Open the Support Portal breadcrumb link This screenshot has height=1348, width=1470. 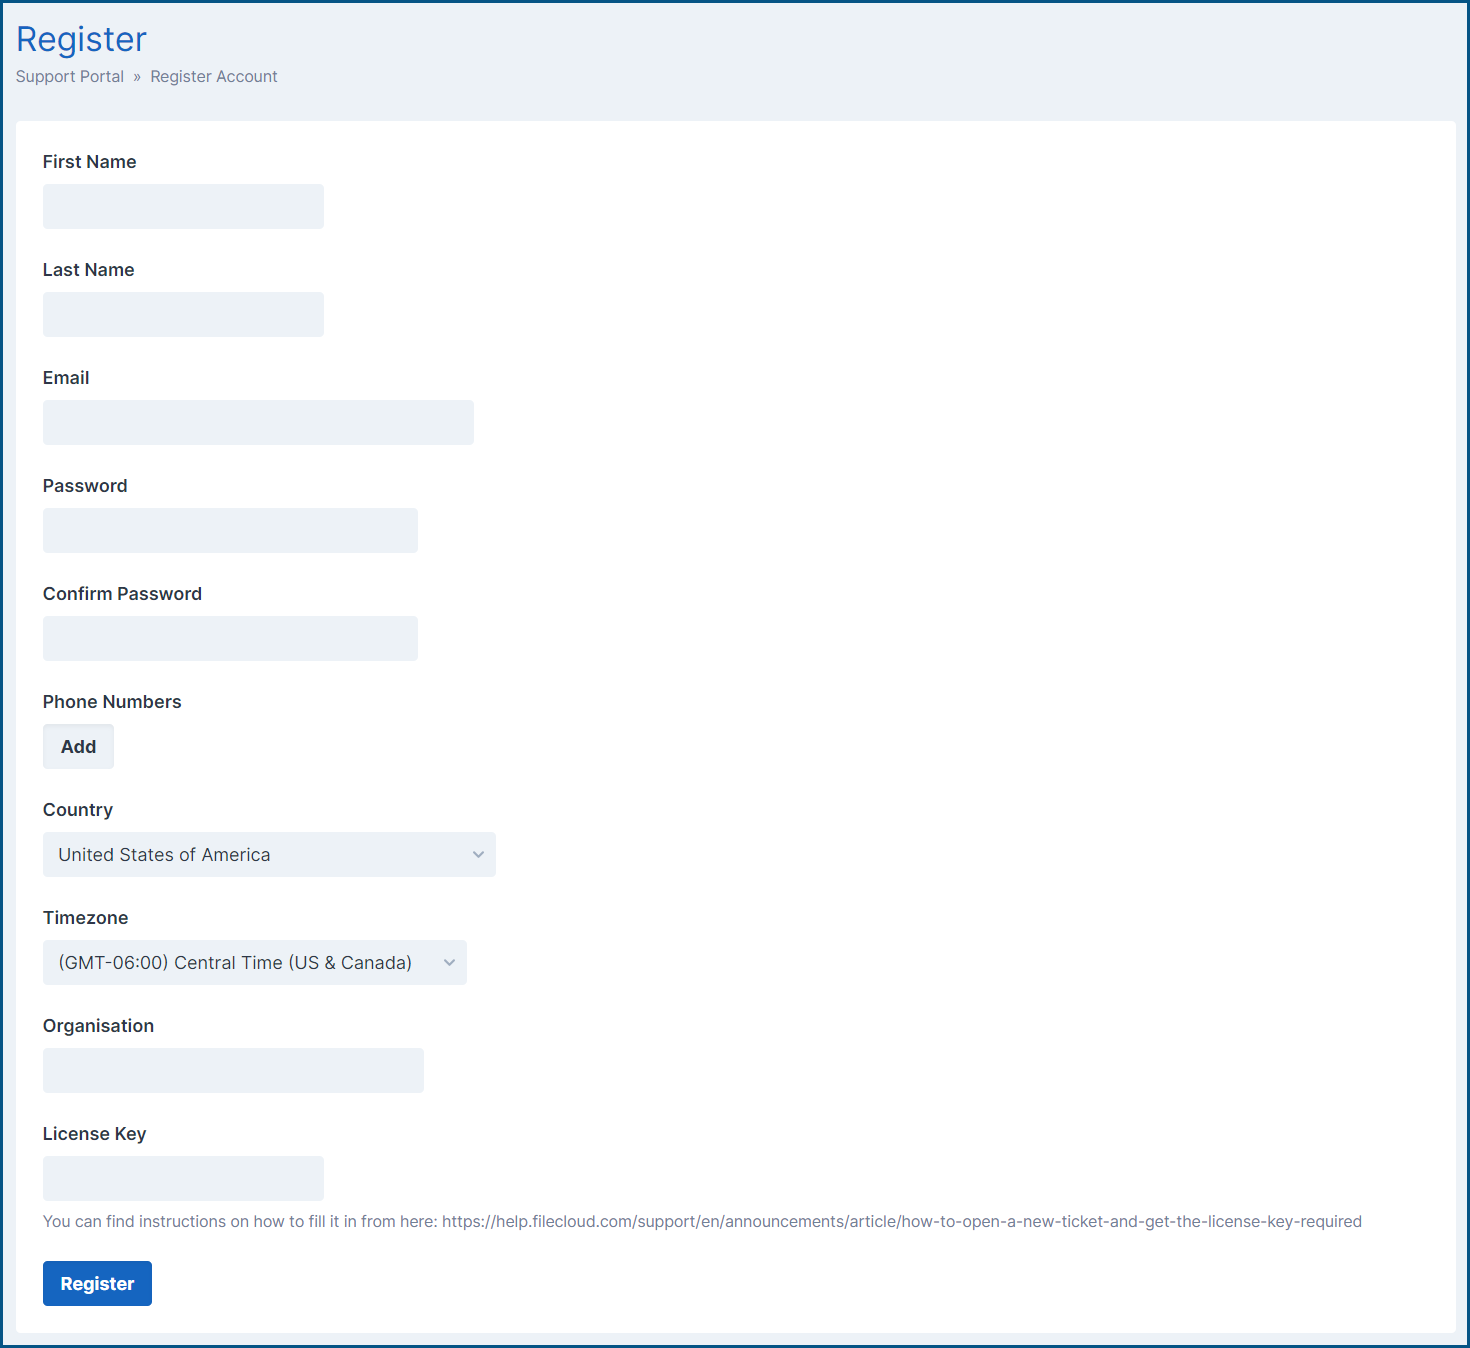pyautogui.click(x=69, y=76)
